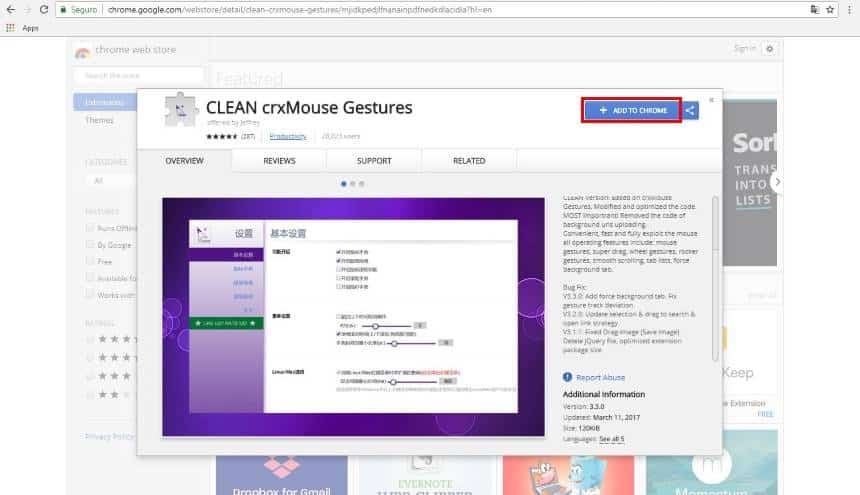The image size is (860, 495).
Task: Click the Updated March 11, 2017 text
Action: (601, 417)
